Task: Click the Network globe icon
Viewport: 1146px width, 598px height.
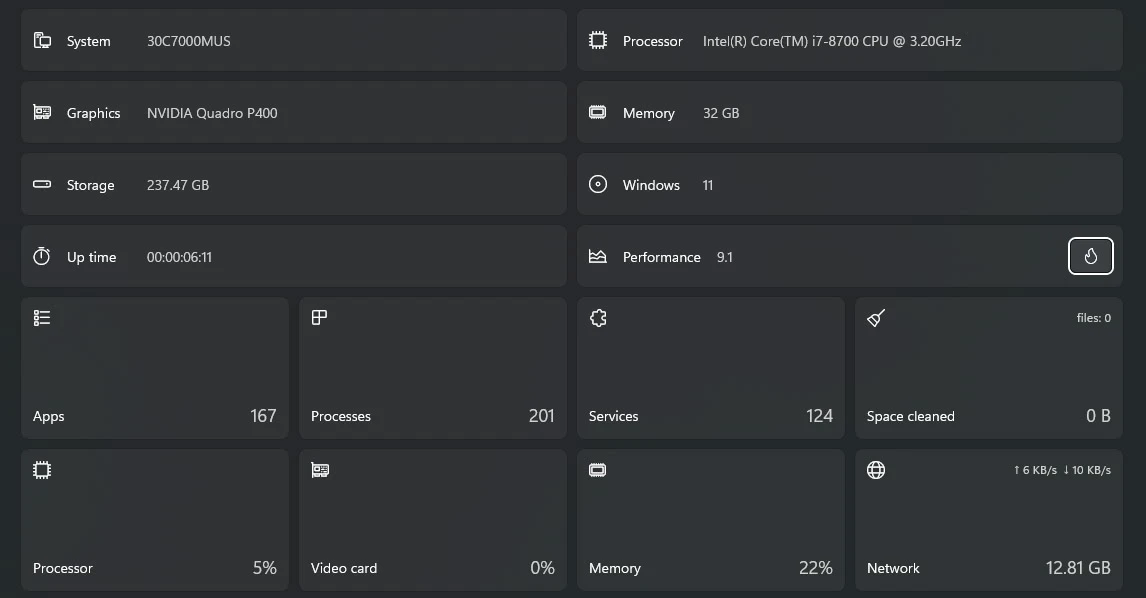Action: point(876,470)
